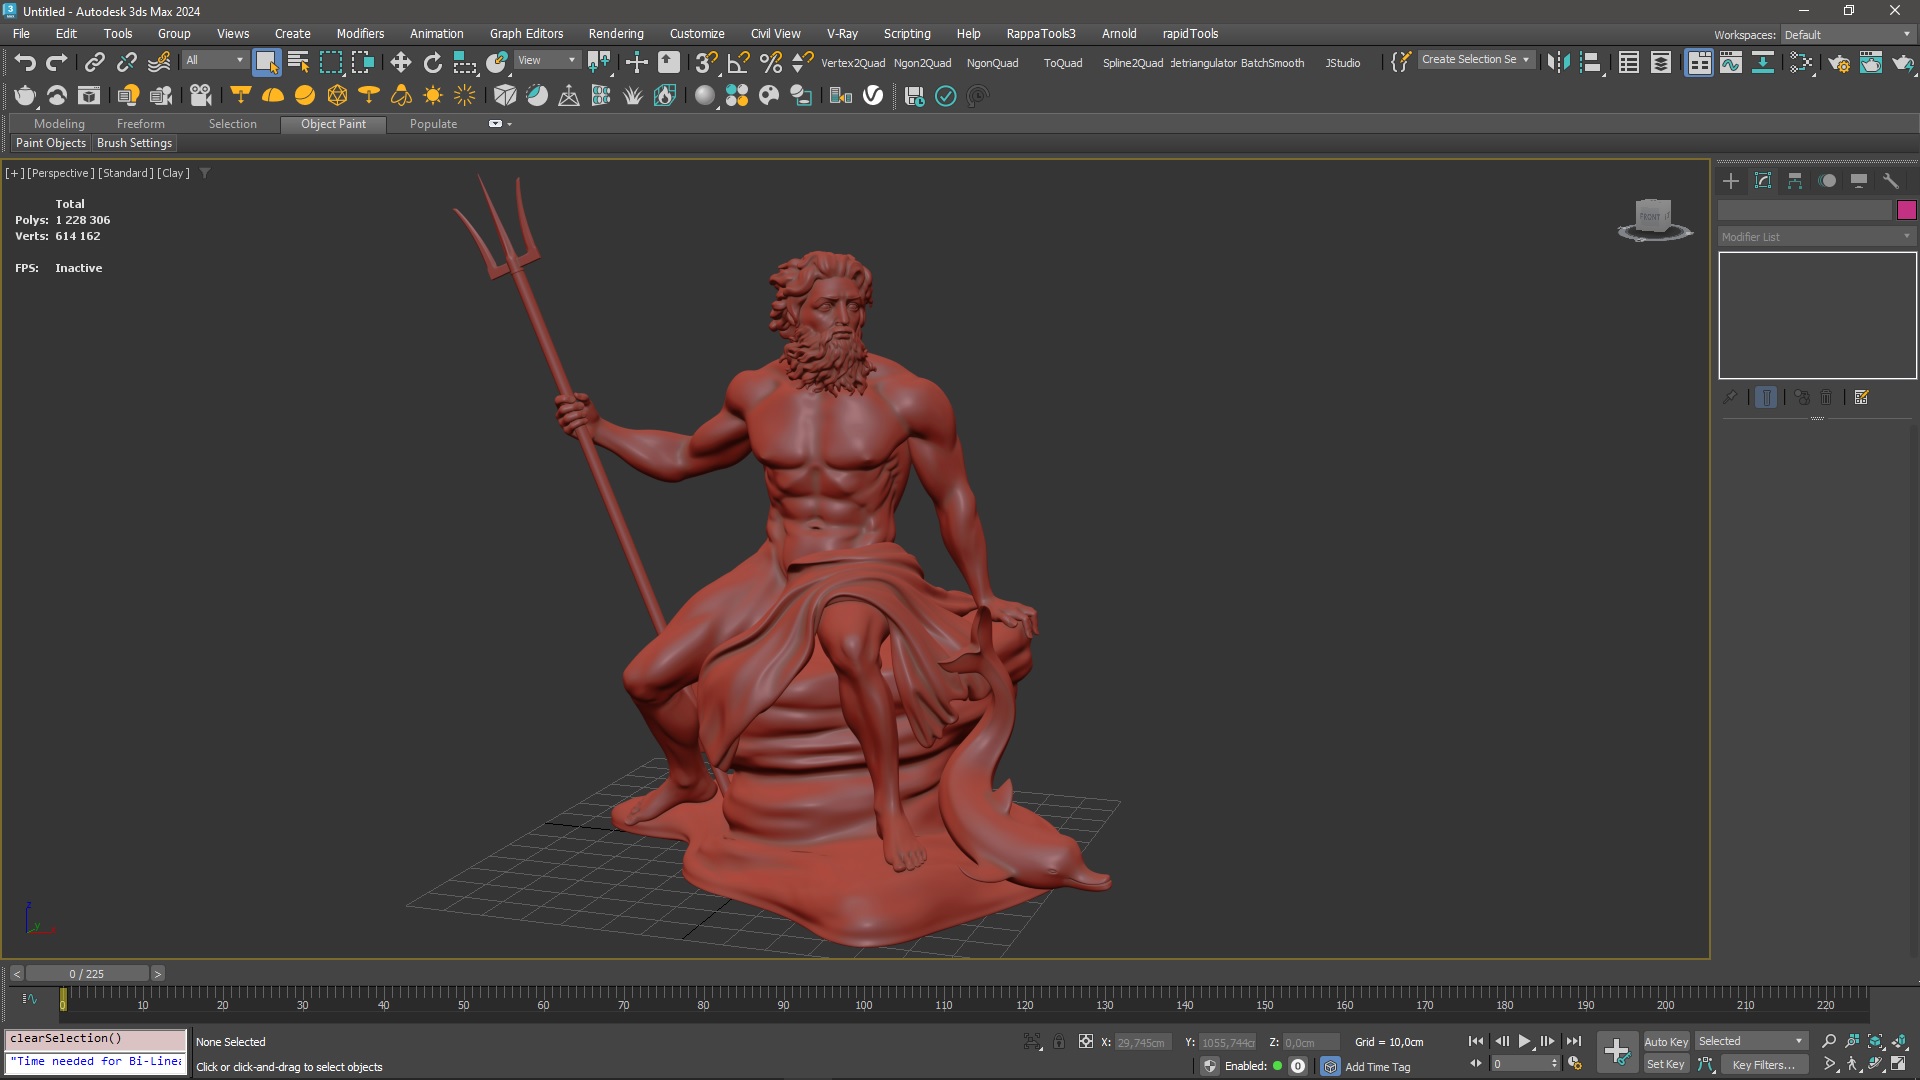
Task: Open the ribbon options arrow
Action: tap(510, 124)
